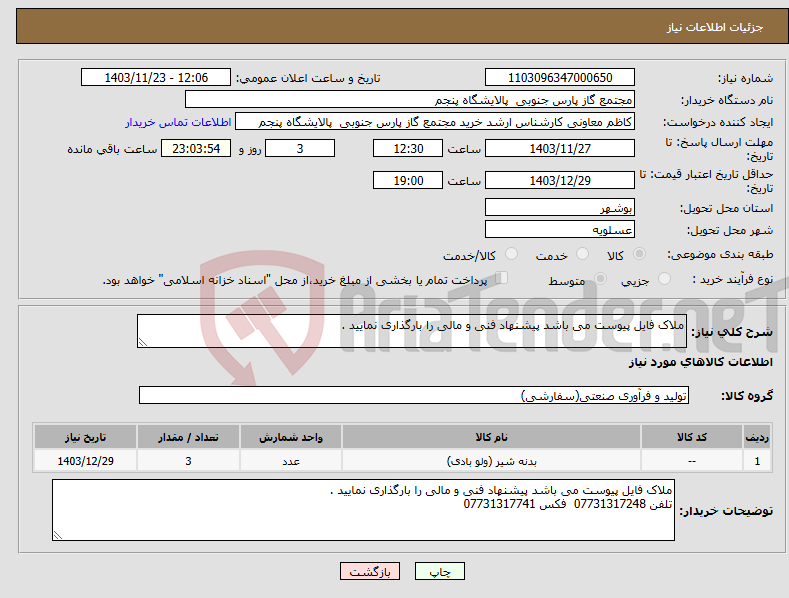Click the اطلاعات کالاهای مورد نیاز heading

point(700,362)
